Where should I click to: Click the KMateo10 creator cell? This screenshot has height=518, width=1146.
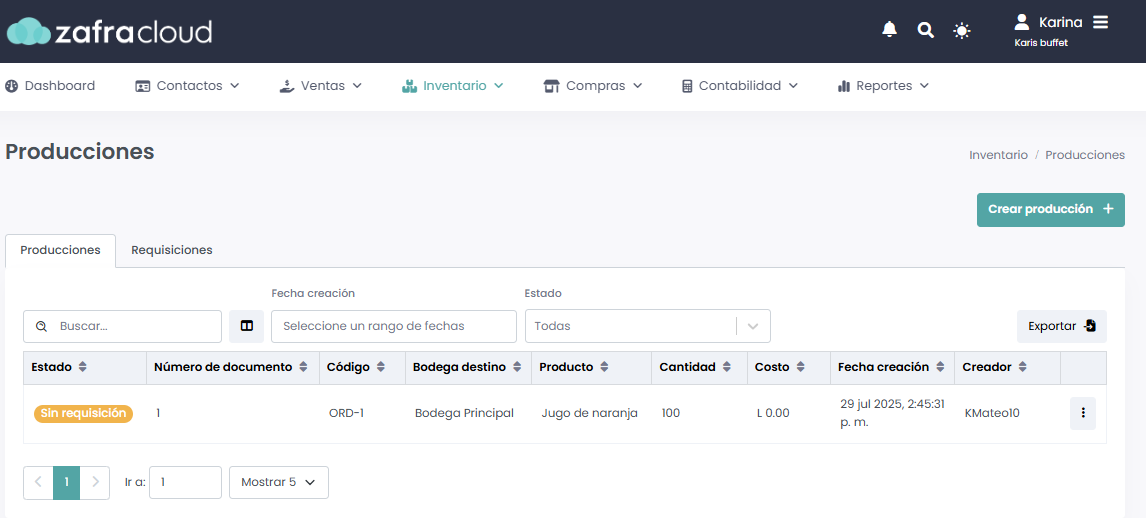pos(992,414)
